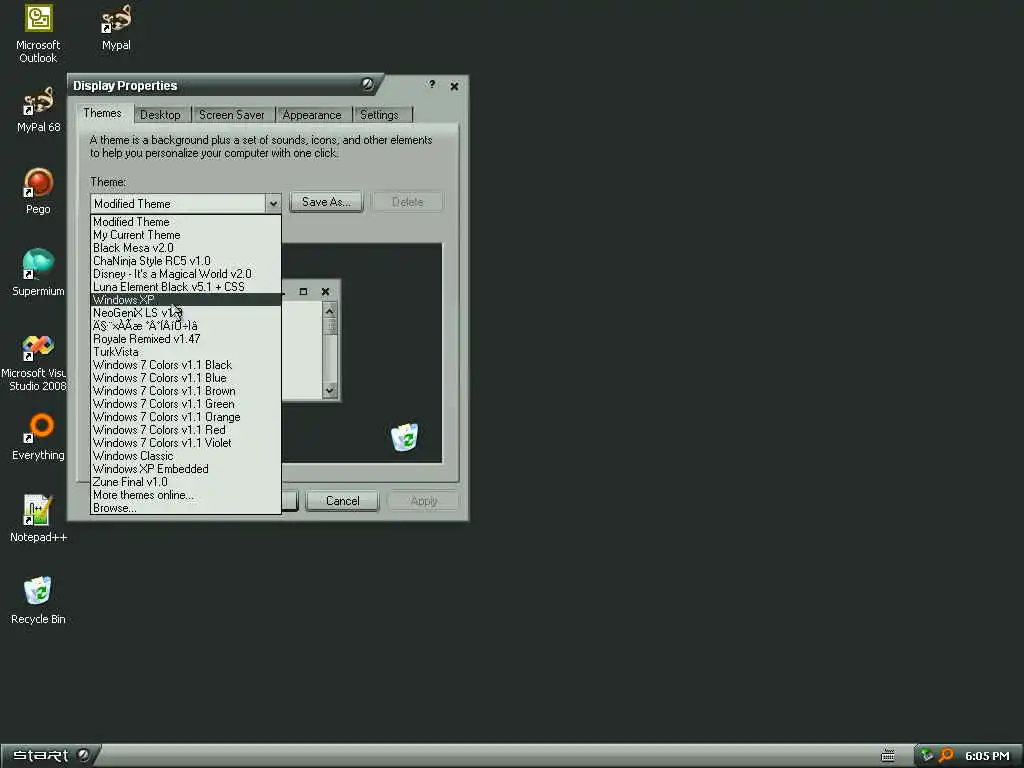Click the preview window close X
This screenshot has width=1024, height=768.
pyautogui.click(x=325, y=292)
